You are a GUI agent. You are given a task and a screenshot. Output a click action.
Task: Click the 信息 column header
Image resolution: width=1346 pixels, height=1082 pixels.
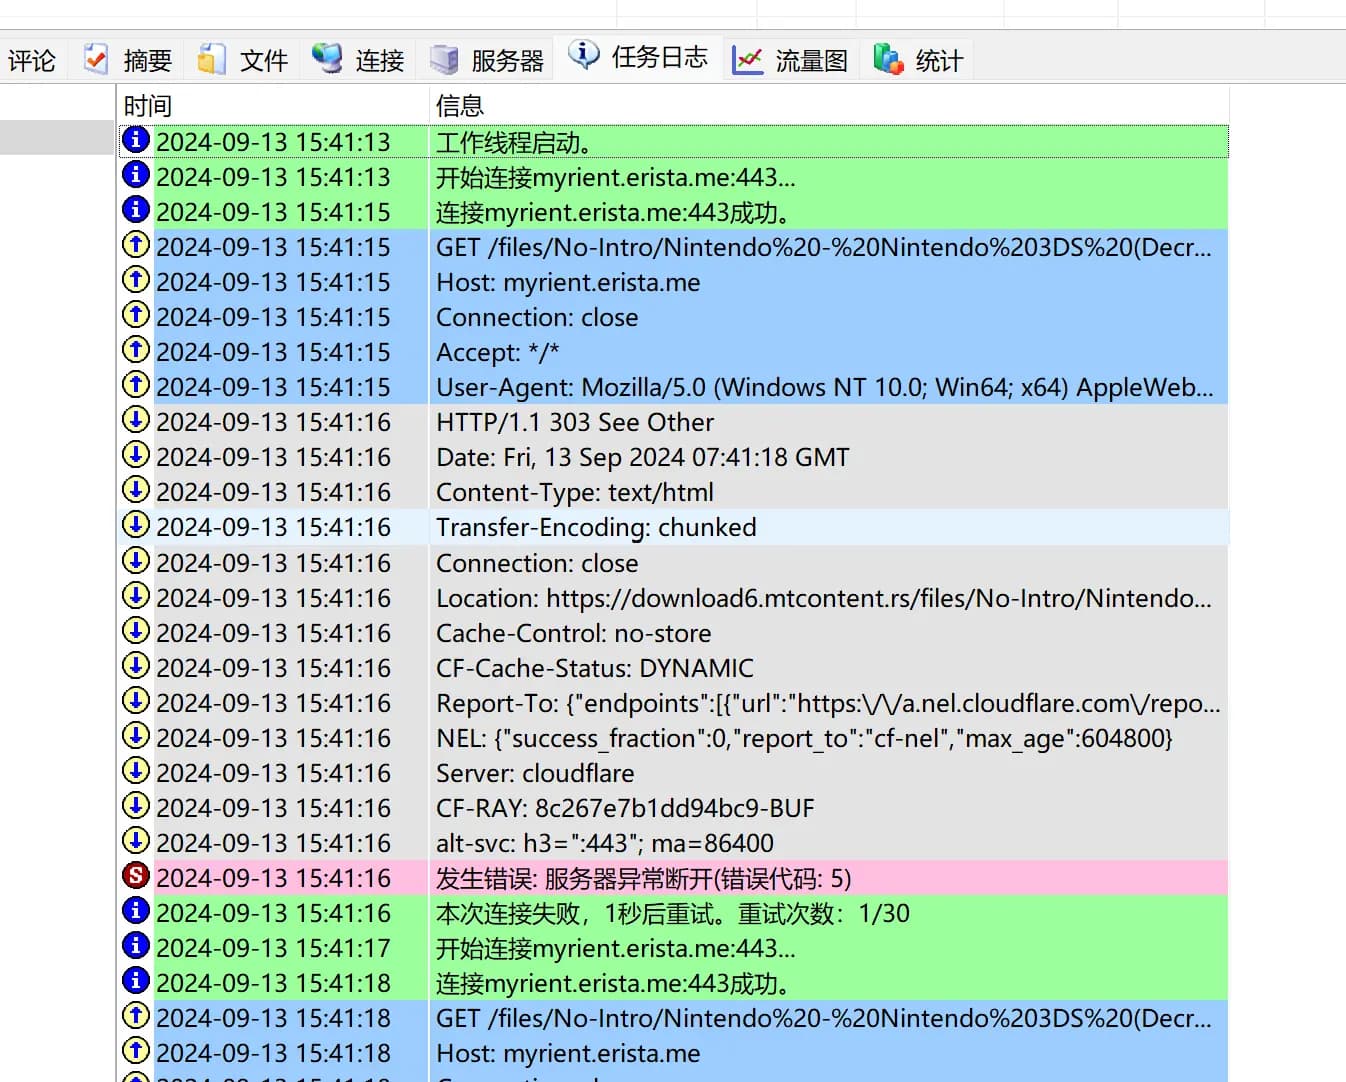pos(460,106)
